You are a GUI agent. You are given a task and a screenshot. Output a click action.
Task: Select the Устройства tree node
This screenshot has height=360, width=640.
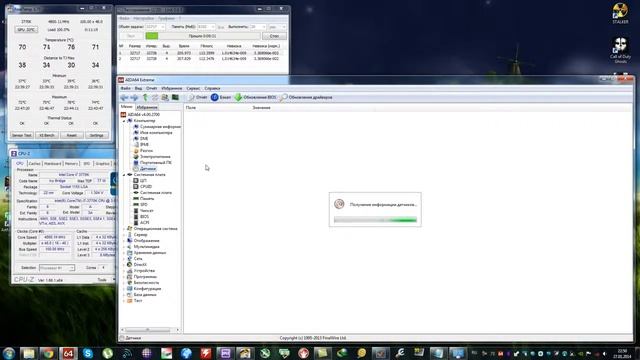click(141, 271)
